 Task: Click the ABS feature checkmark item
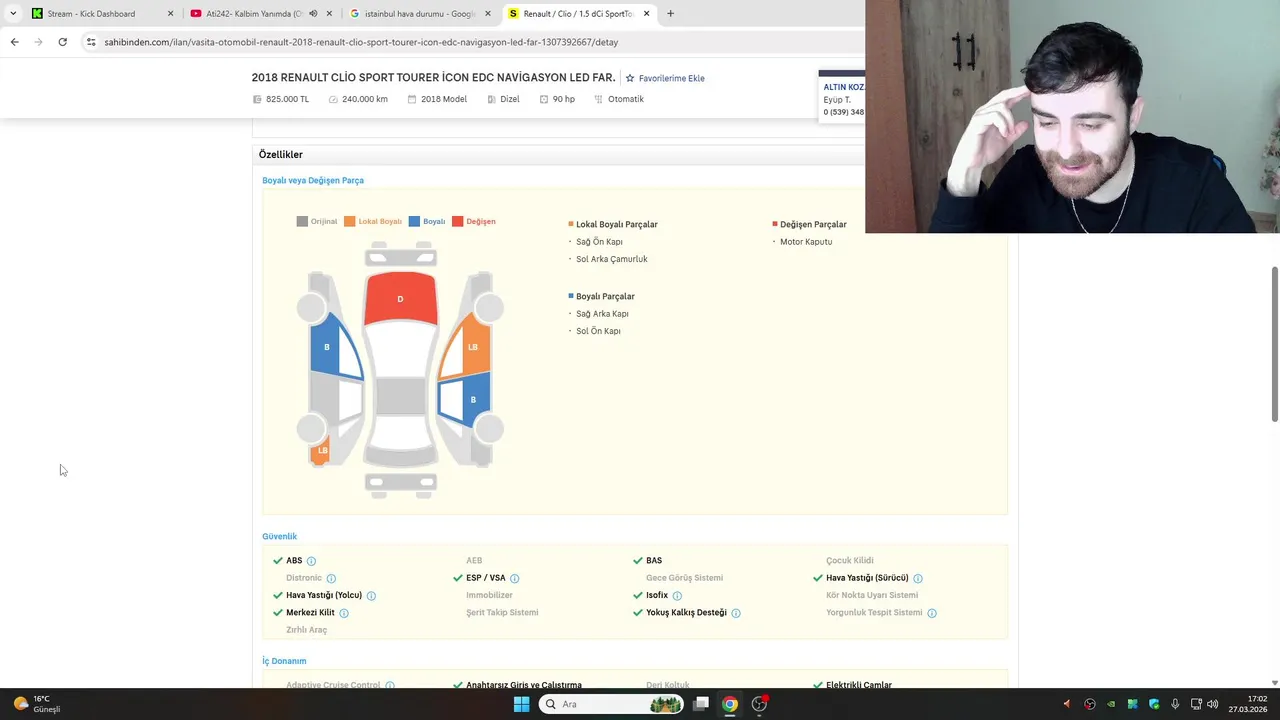click(x=288, y=561)
